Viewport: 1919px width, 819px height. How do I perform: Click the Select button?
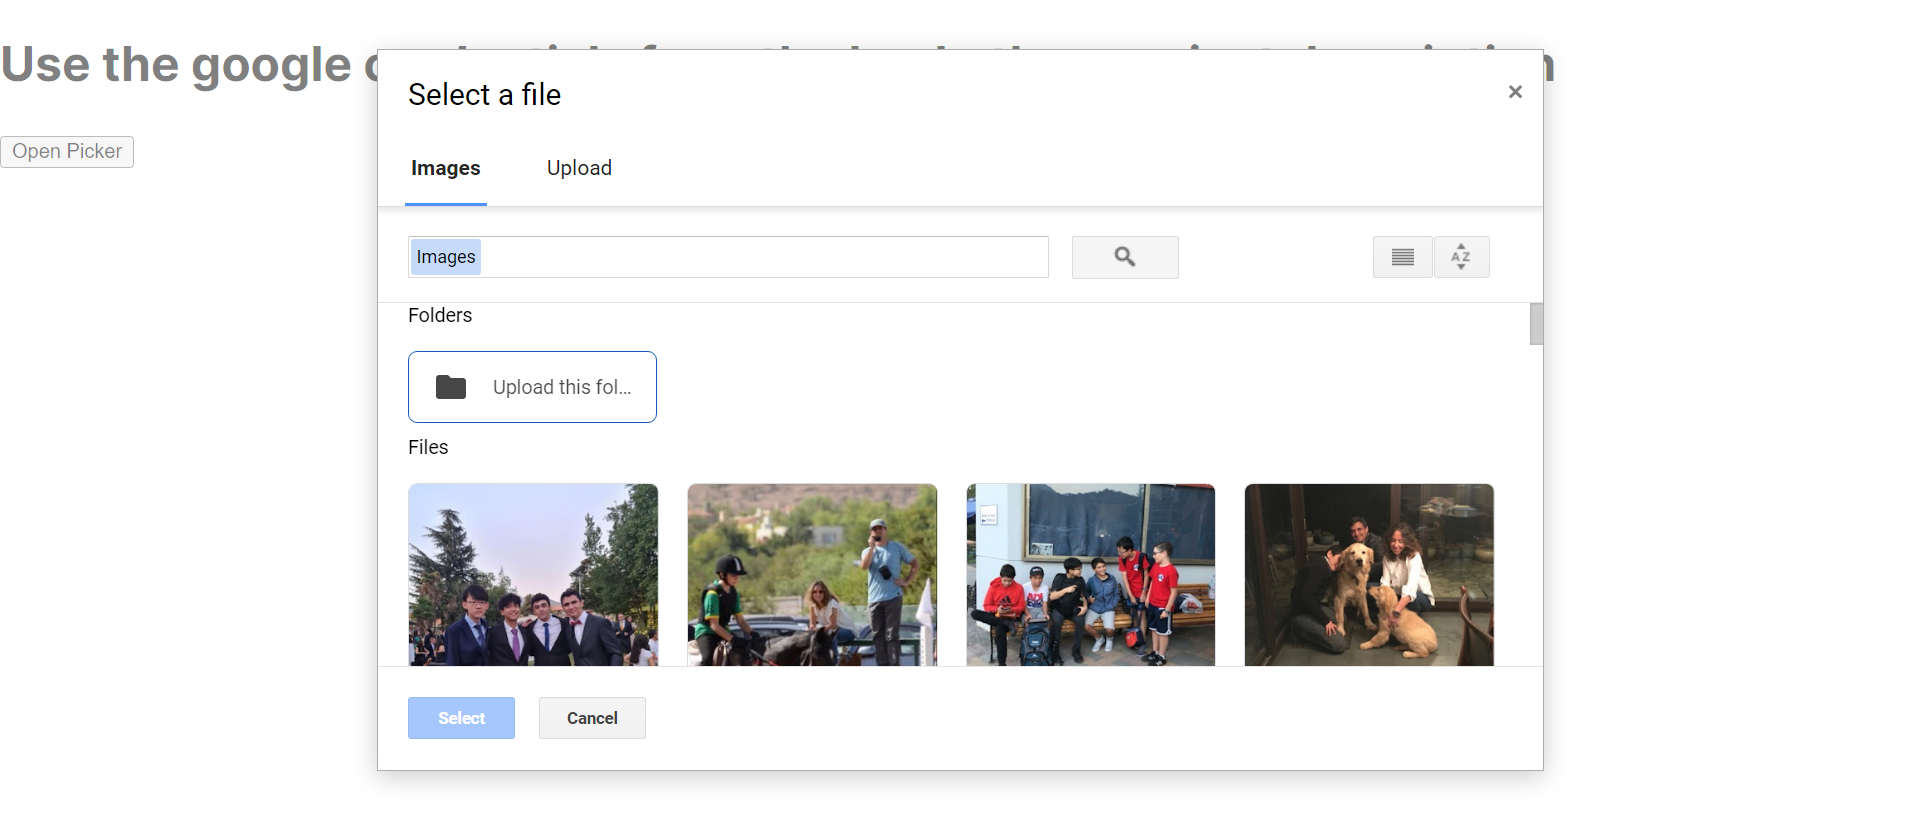click(x=461, y=718)
